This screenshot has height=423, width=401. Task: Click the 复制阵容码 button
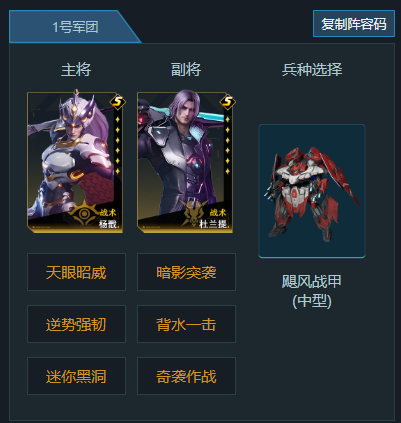coord(354,24)
